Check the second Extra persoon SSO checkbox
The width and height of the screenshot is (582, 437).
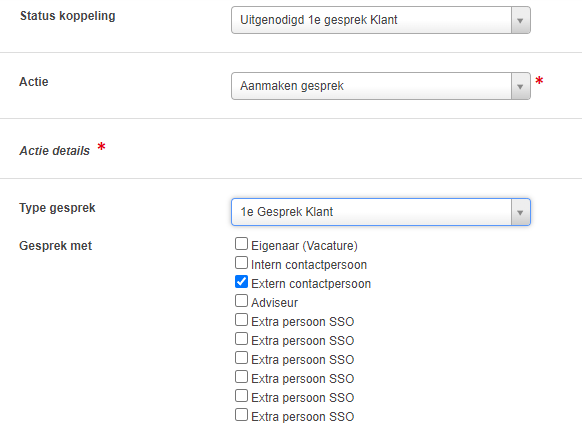(x=241, y=339)
